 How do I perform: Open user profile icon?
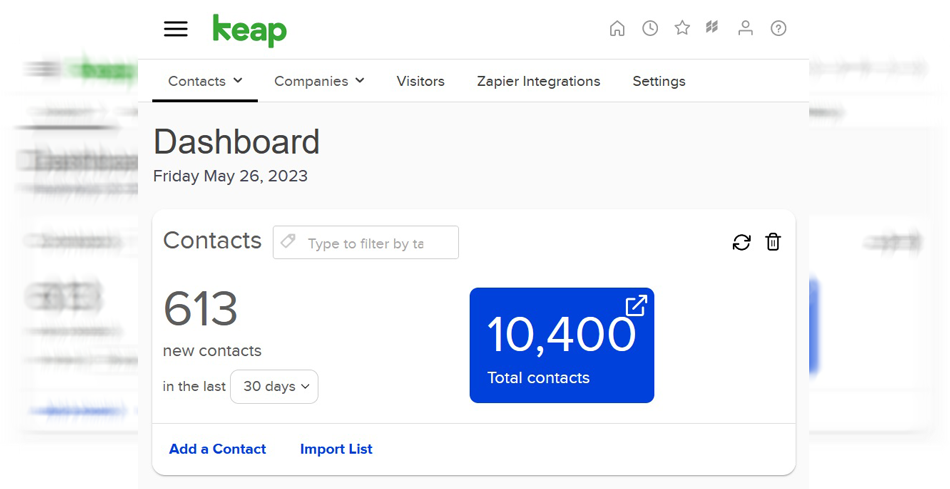(745, 28)
